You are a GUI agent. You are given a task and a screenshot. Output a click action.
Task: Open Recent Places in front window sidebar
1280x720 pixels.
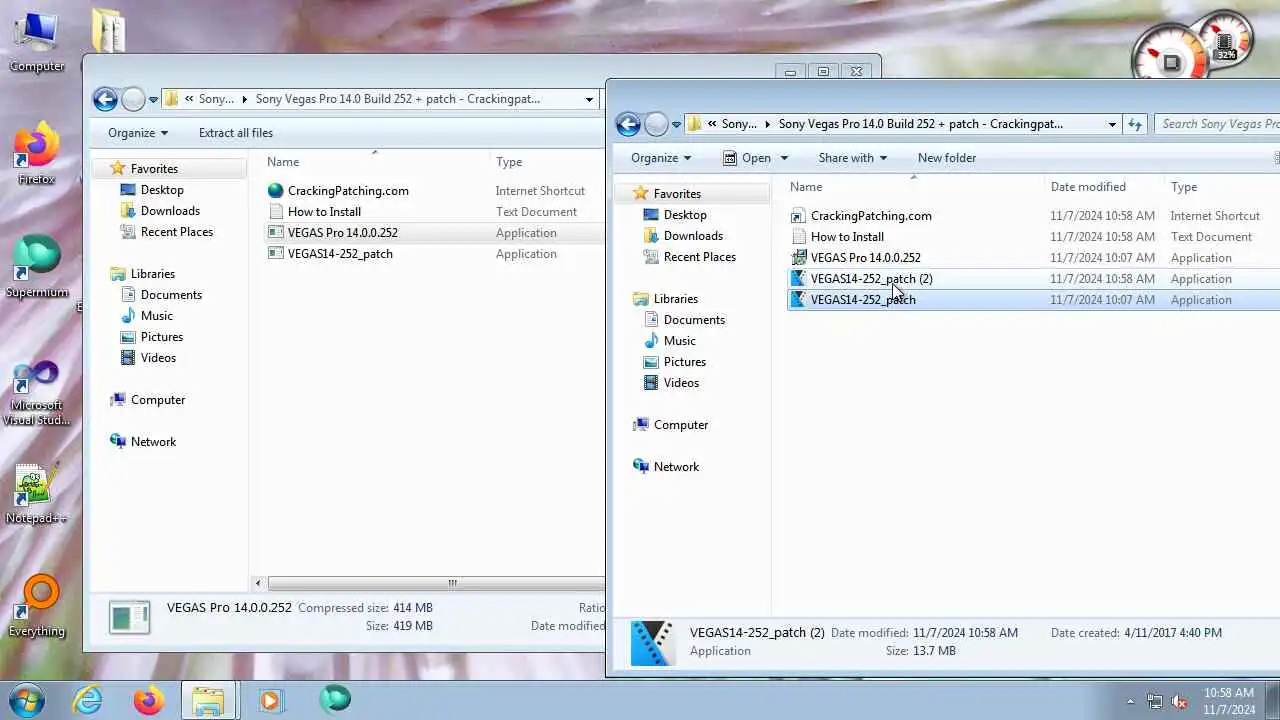pos(700,257)
